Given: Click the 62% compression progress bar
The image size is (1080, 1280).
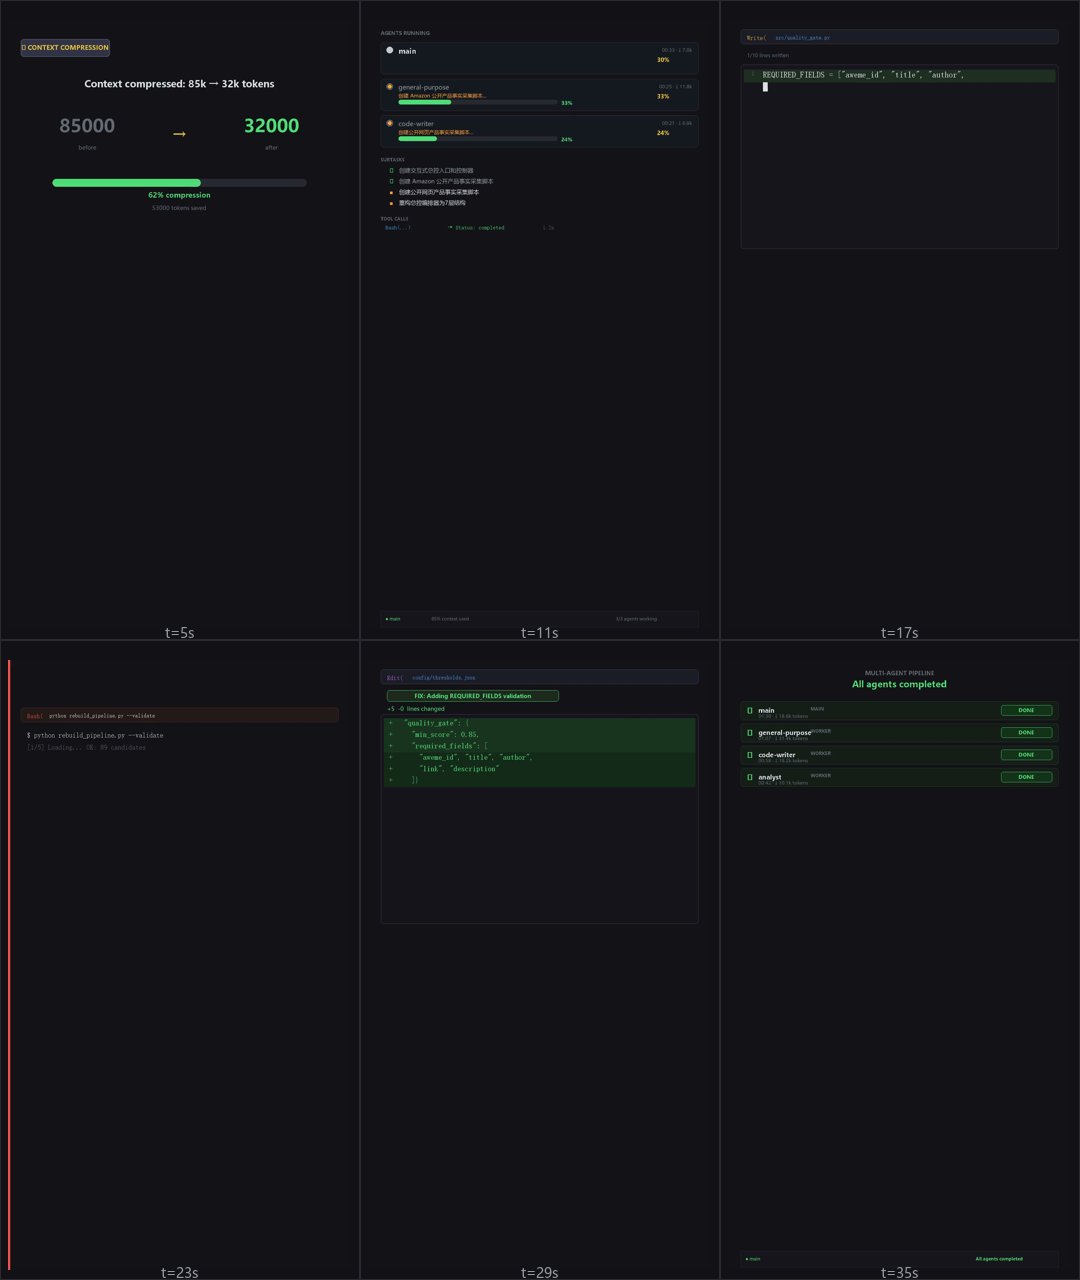Looking at the screenshot, I should pyautogui.click(x=179, y=183).
